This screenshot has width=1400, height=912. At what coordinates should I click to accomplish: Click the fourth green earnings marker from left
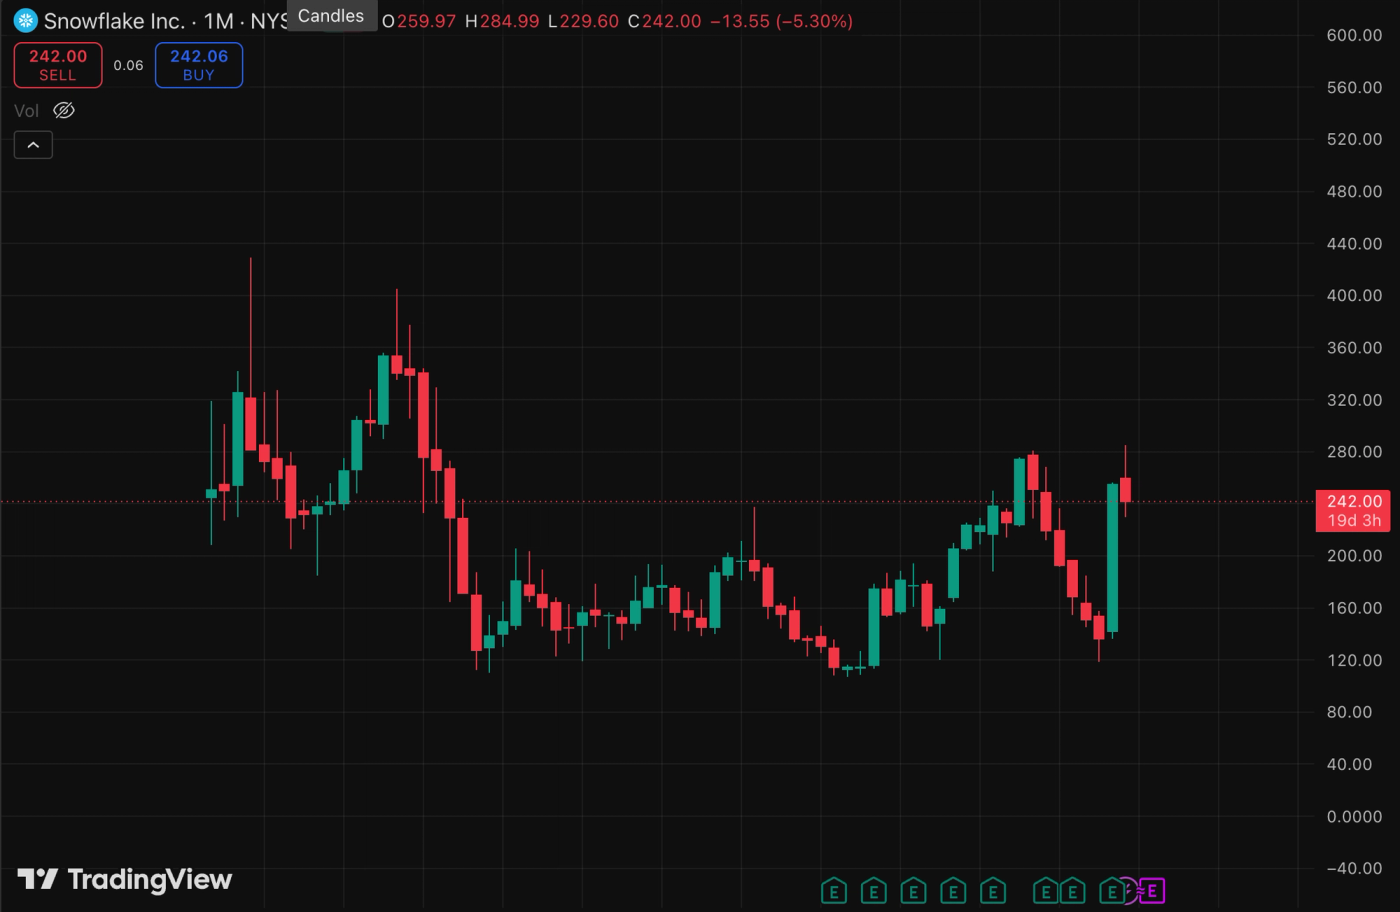coord(953,890)
